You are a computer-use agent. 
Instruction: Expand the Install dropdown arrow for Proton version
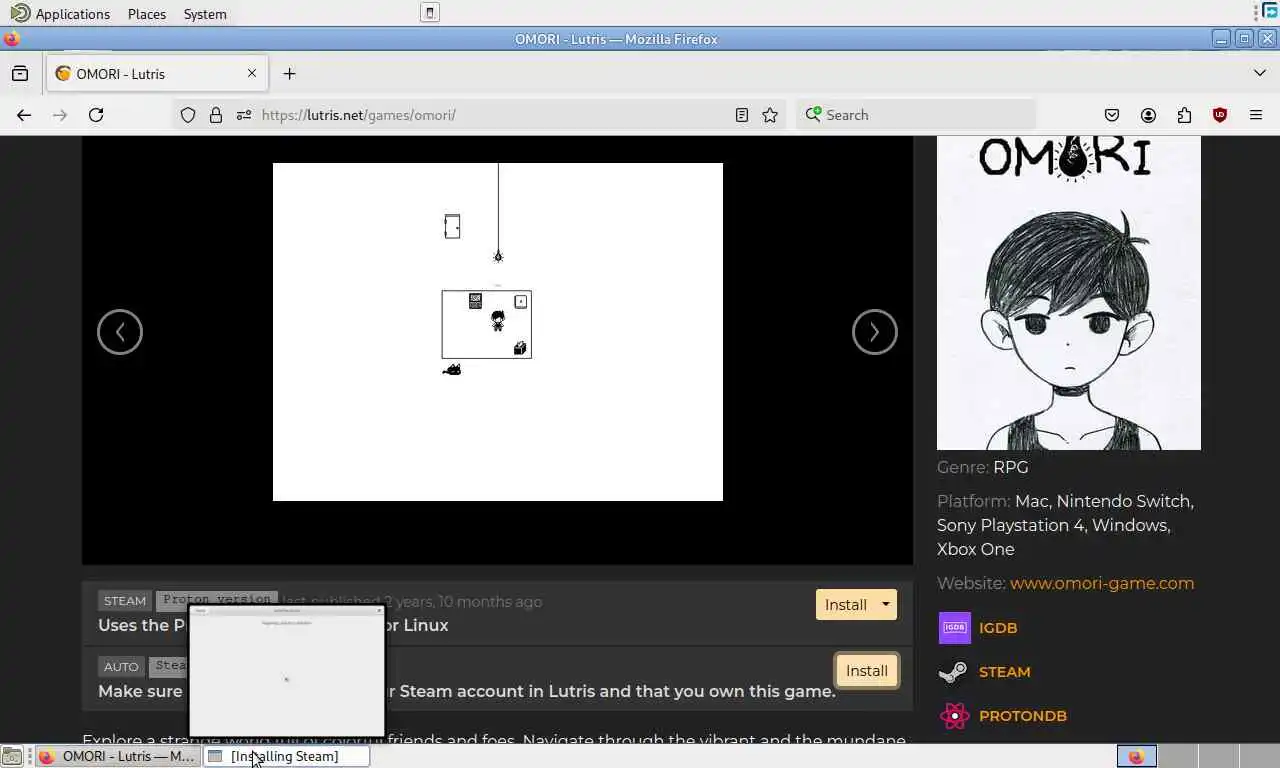[x=886, y=605]
